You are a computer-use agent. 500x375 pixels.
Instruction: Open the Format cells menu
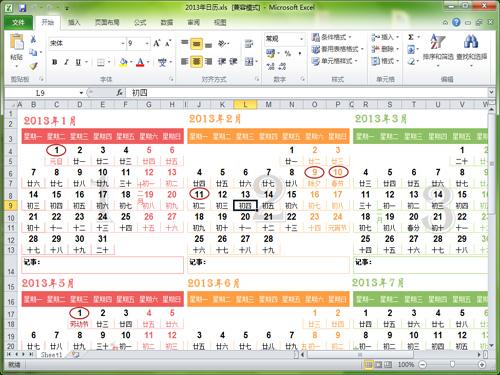(x=385, y=61)
